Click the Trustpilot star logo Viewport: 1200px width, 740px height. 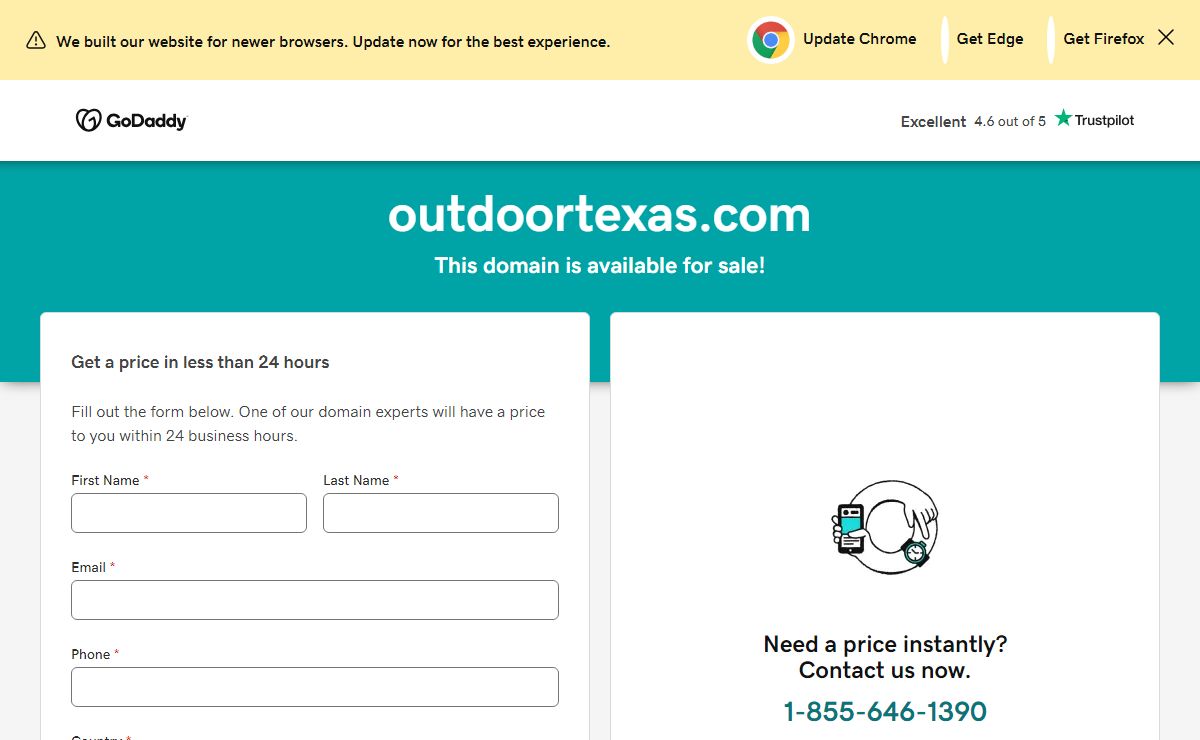point(1063,118)
